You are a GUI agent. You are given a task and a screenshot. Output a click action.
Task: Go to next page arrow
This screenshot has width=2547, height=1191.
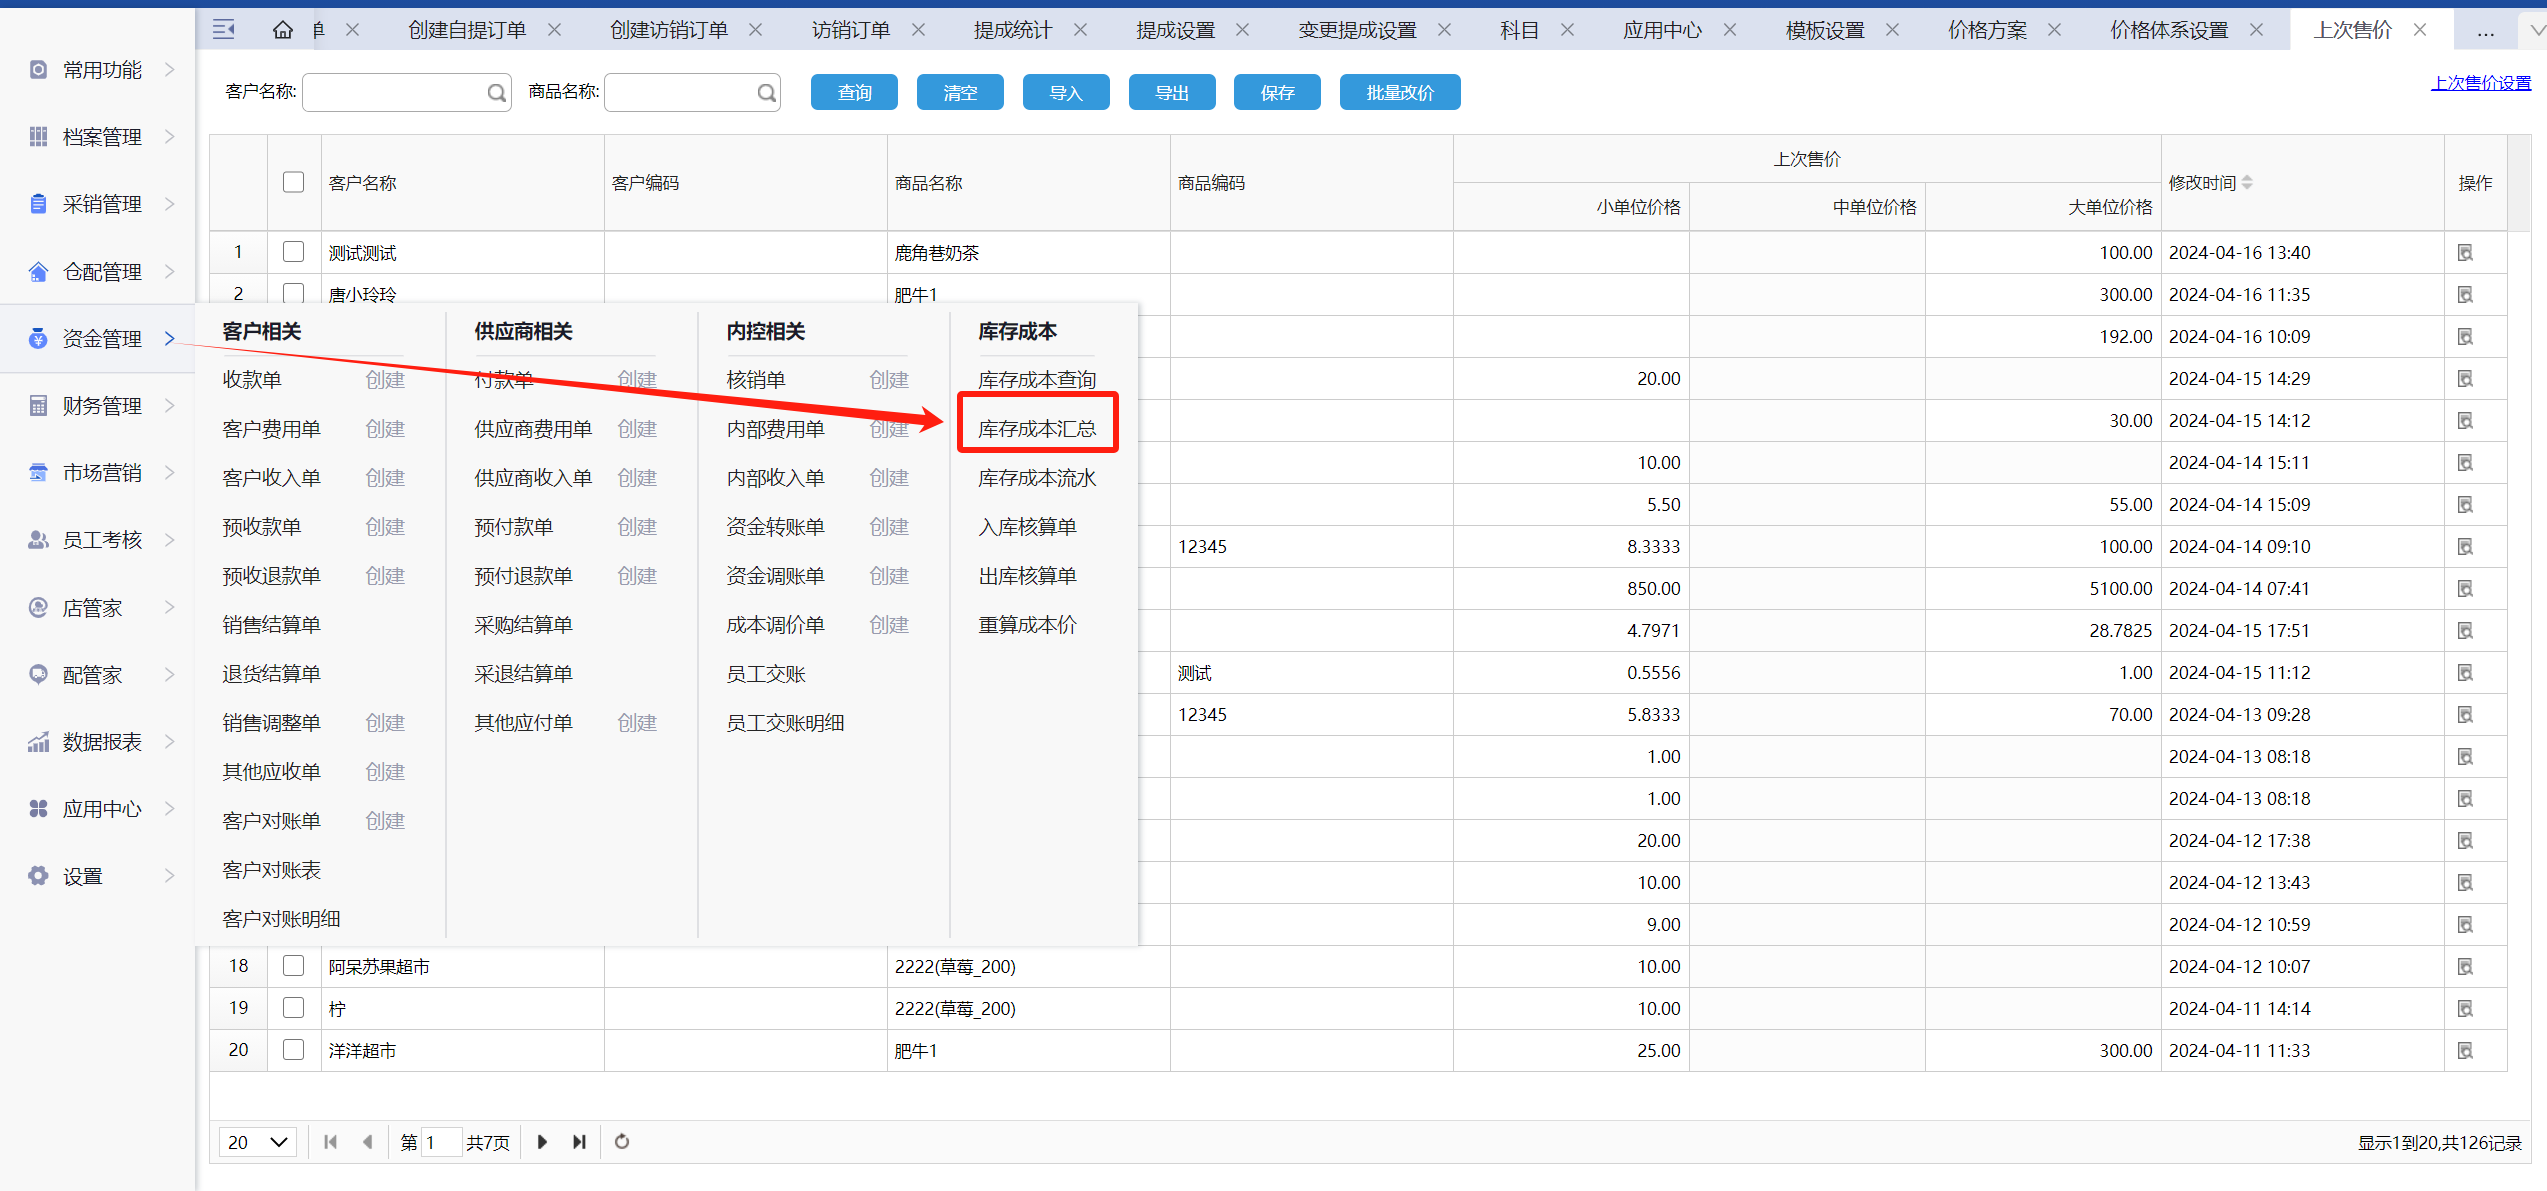point(542,1142)
